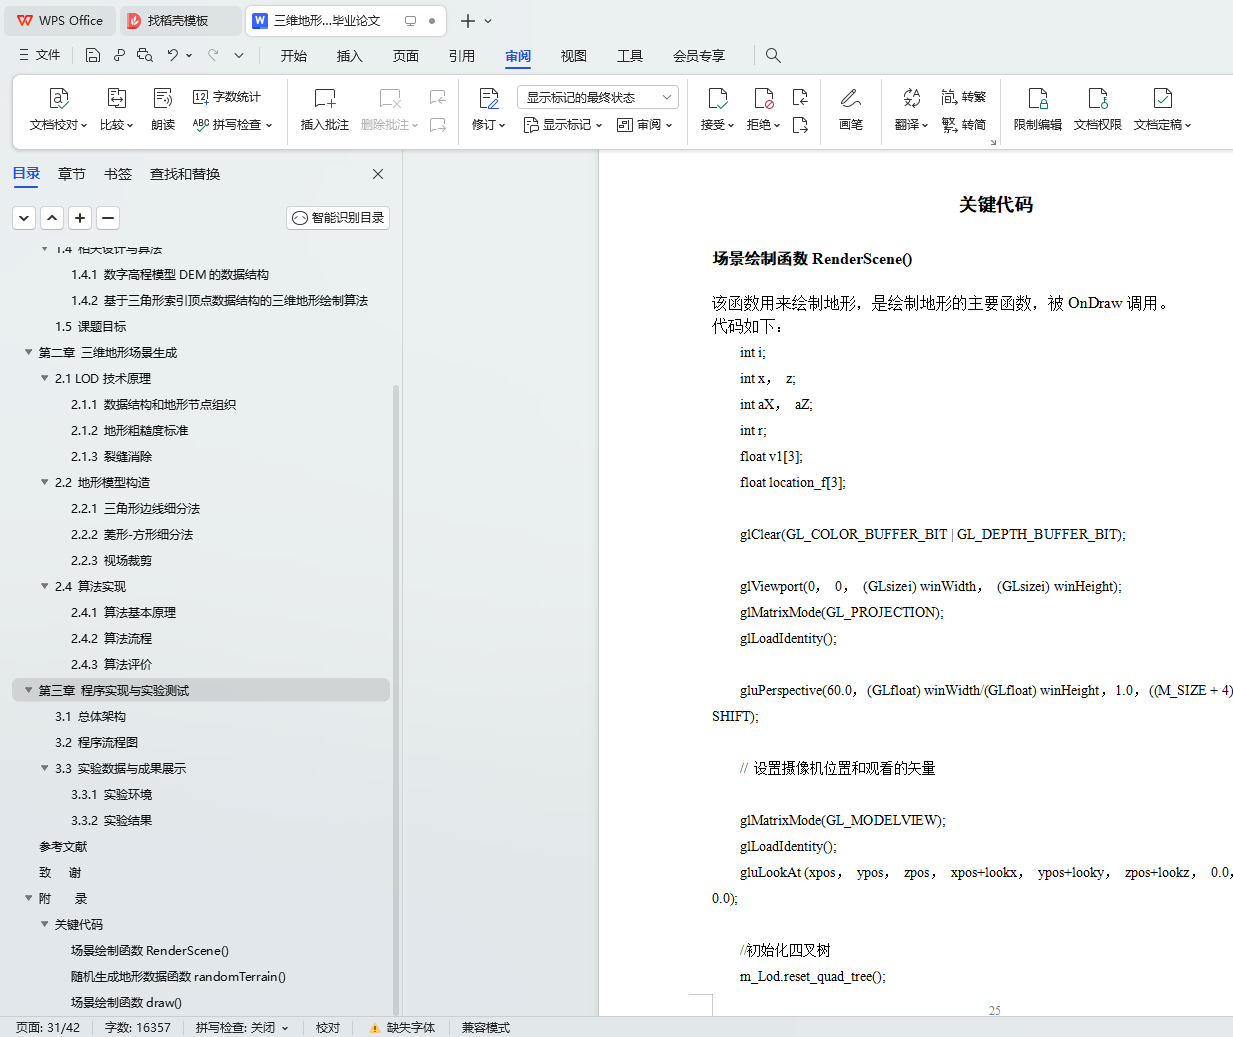Click 缺失字体 in the status bar
This screenshot has height=1037, width=1233.
pos(402,1027)
